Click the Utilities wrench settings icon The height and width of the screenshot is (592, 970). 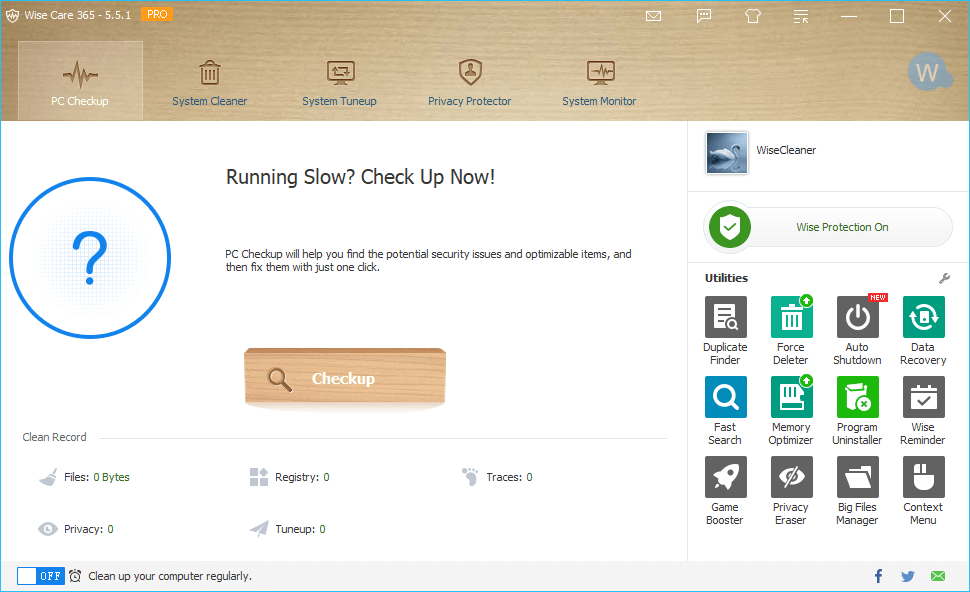tap(944, 278)
